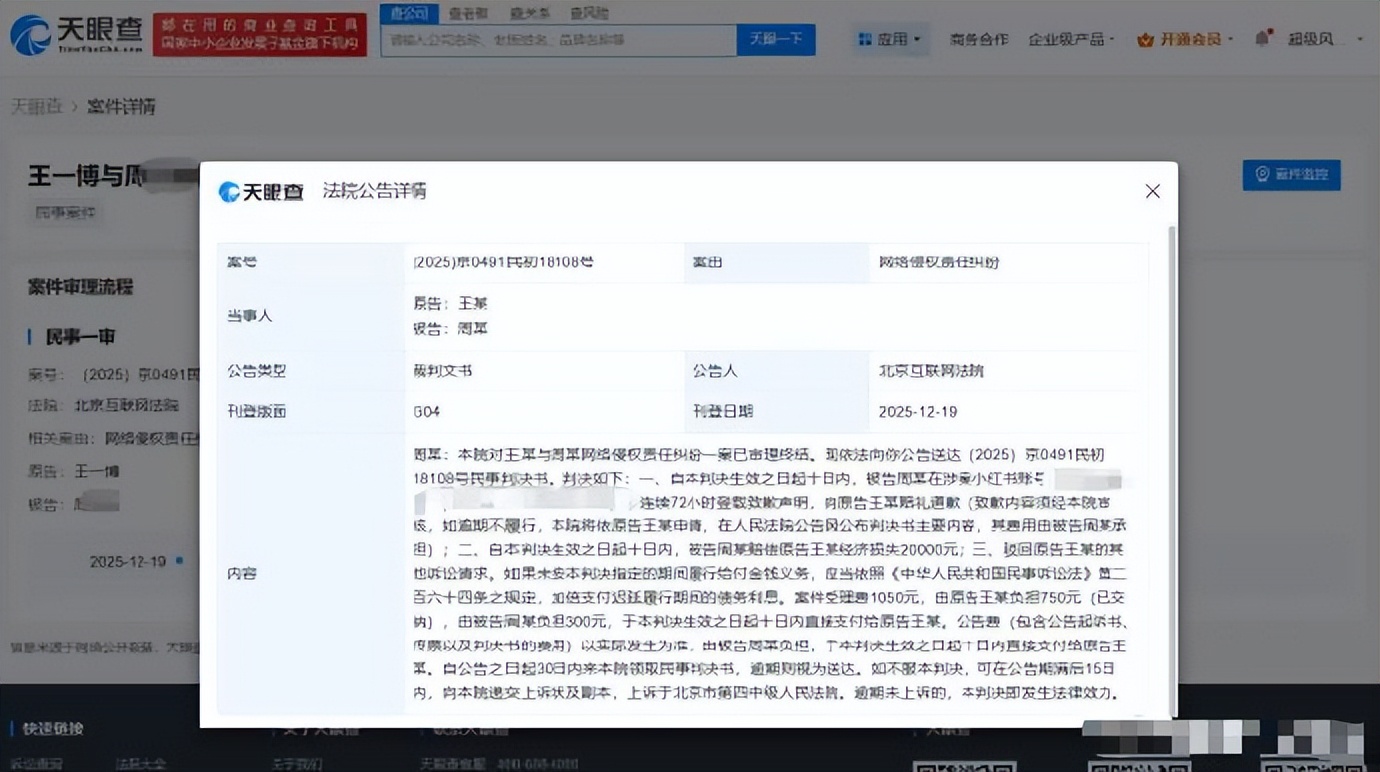Switch to the 查风险 search tab
1380x772 pixels.
point(588,13)
